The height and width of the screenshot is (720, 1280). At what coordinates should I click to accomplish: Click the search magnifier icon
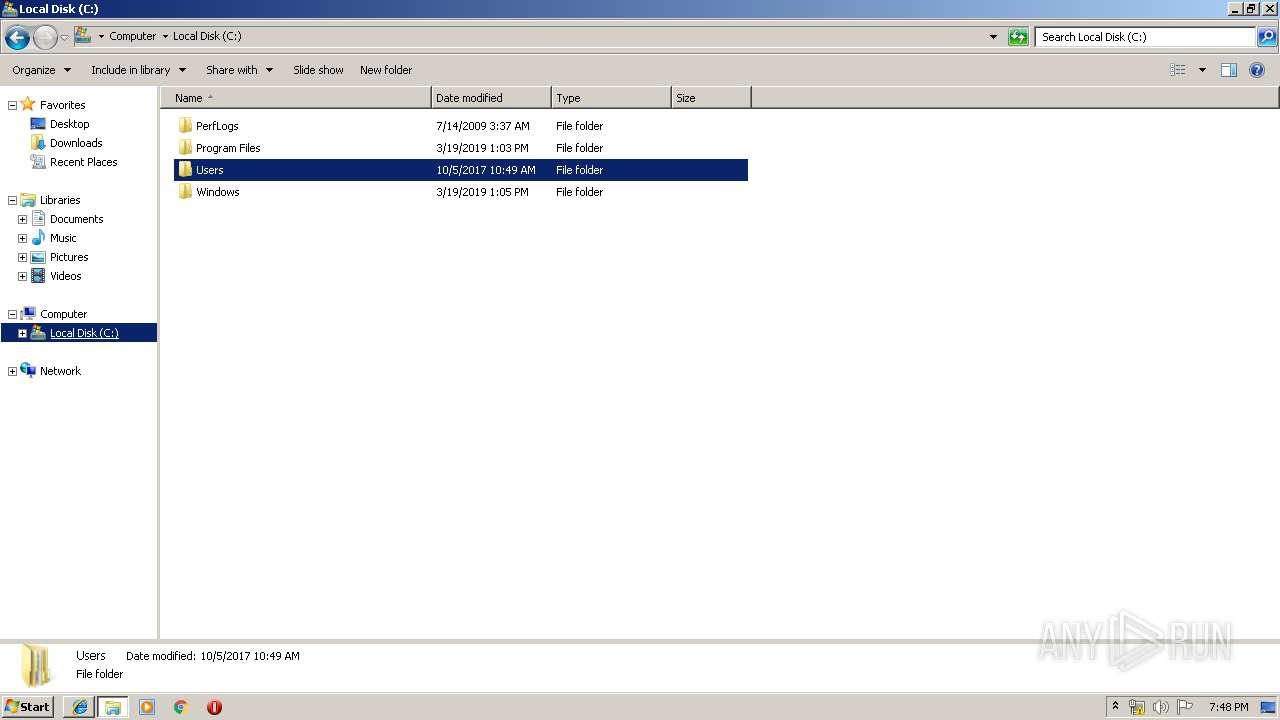[1267, 37]
